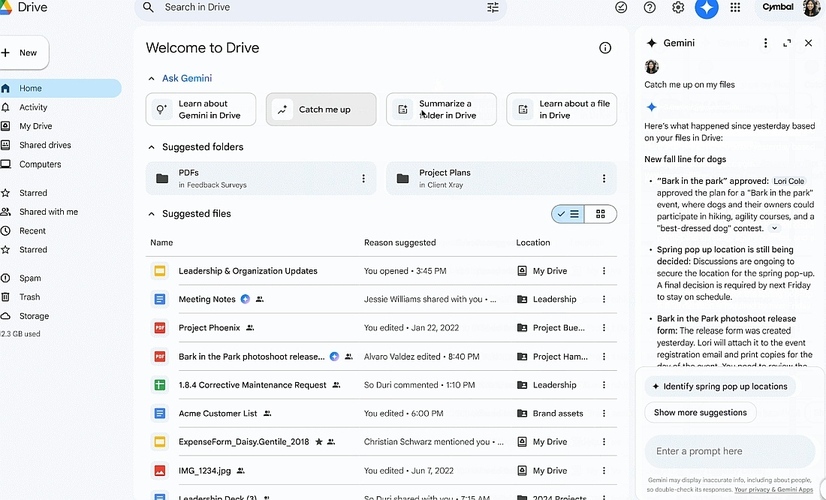Click Summarize a folder in Drive chip
This screenshot has height=500, width=826.
tap(441, 110)
